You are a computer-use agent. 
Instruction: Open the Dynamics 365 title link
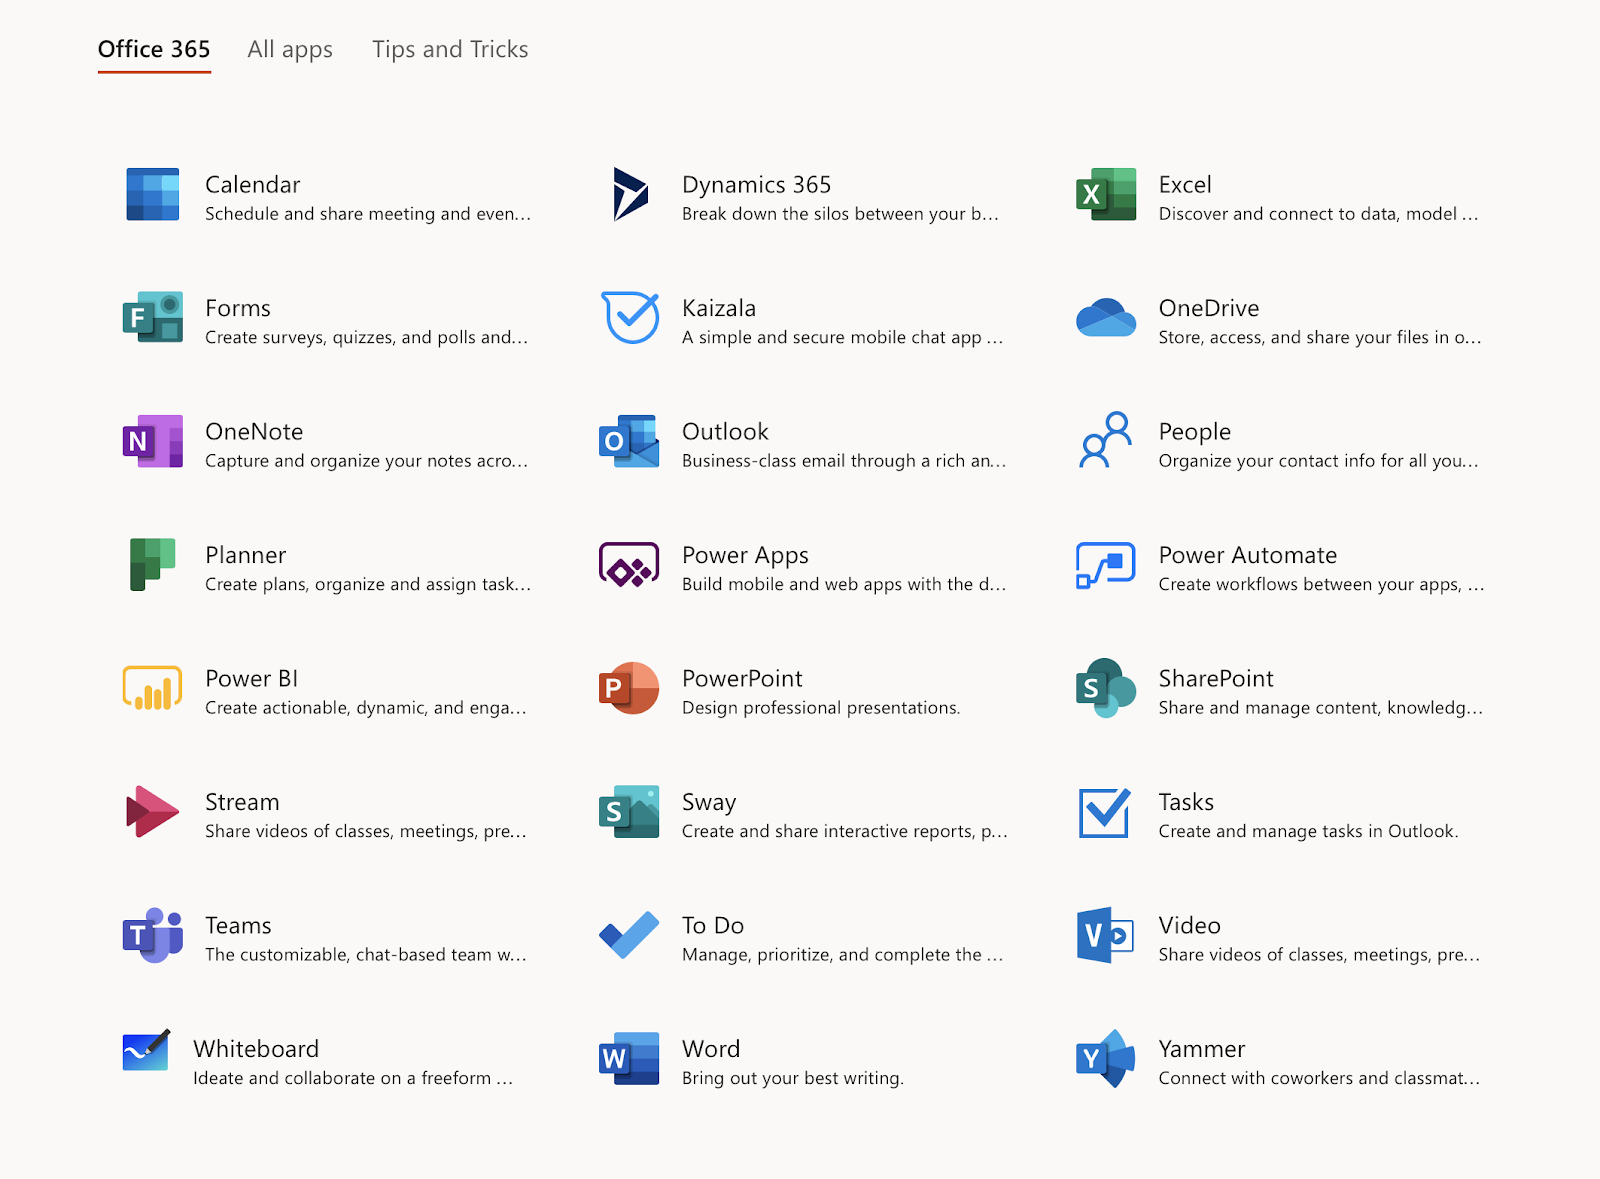(x=757, y=185)
